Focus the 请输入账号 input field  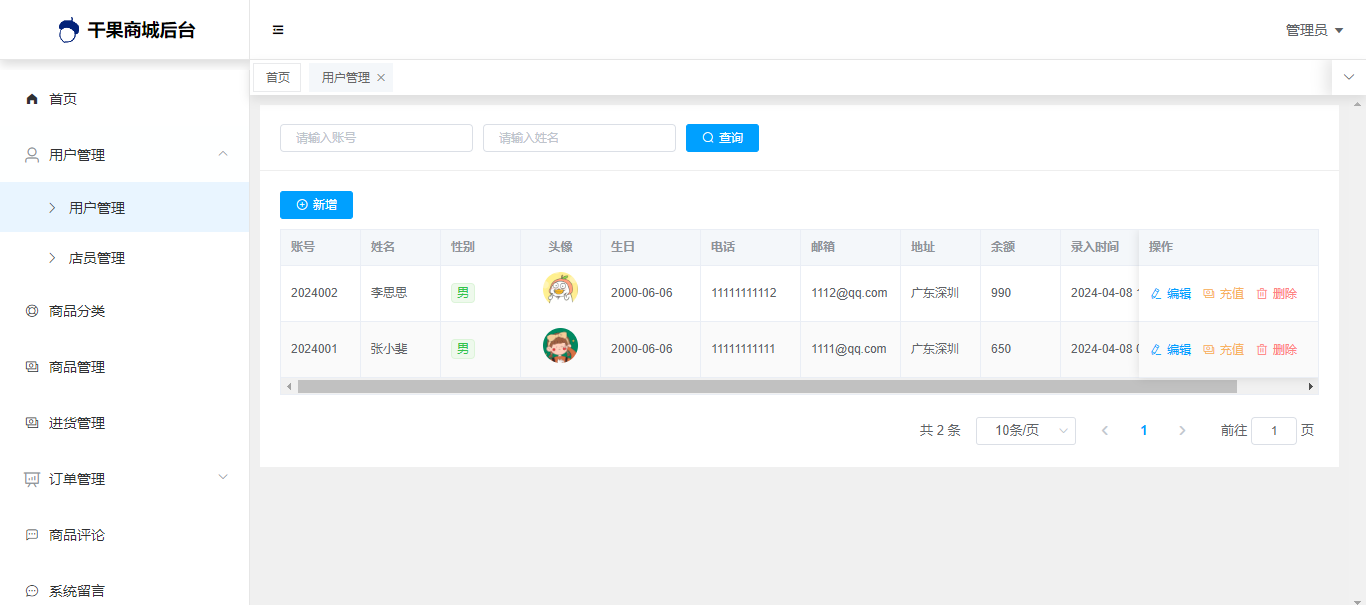point(376,138)
